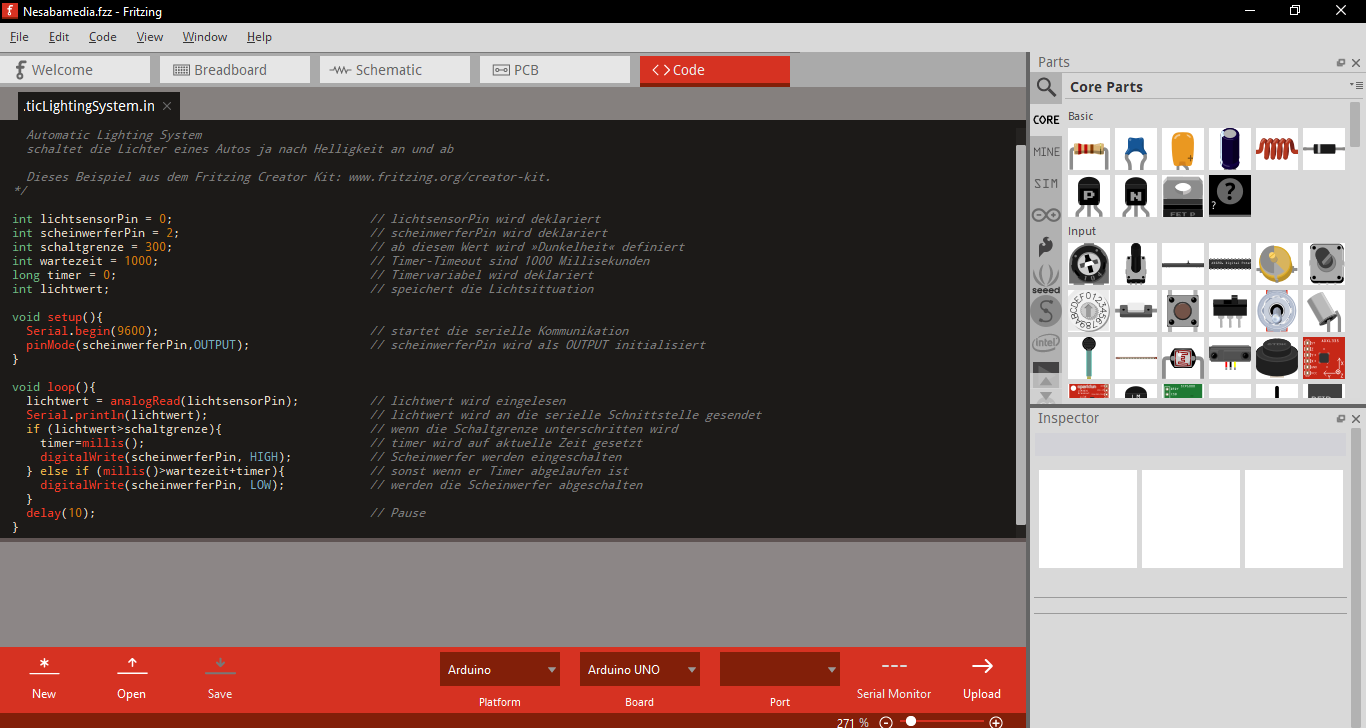
Task: Click the parts search magnifier icon
Action: (1046, 88)
